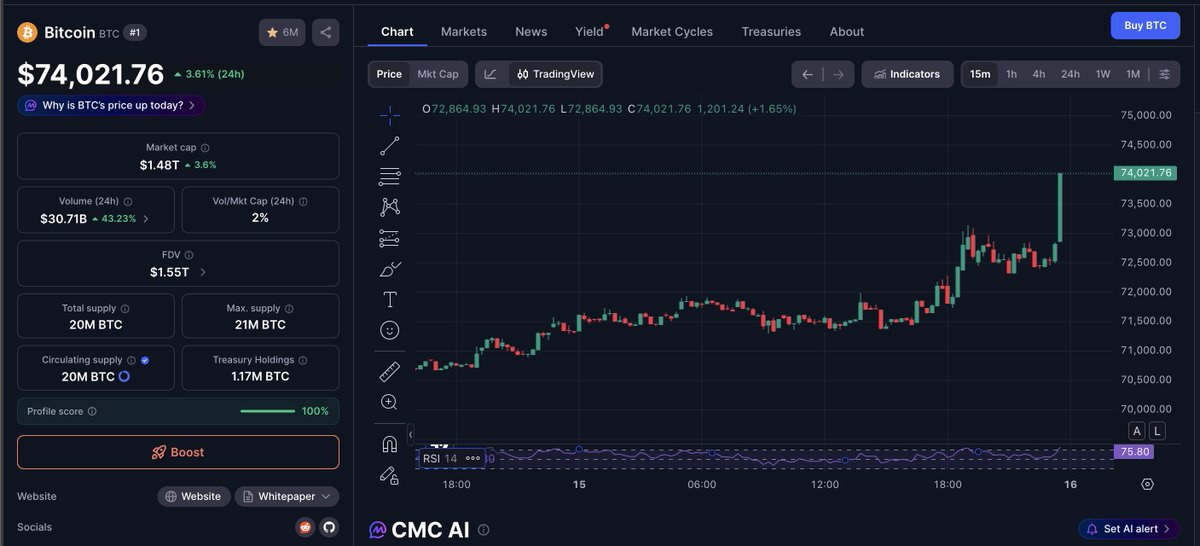
Task: Share Bitcoin page via share icon
Action: [326, 32]
